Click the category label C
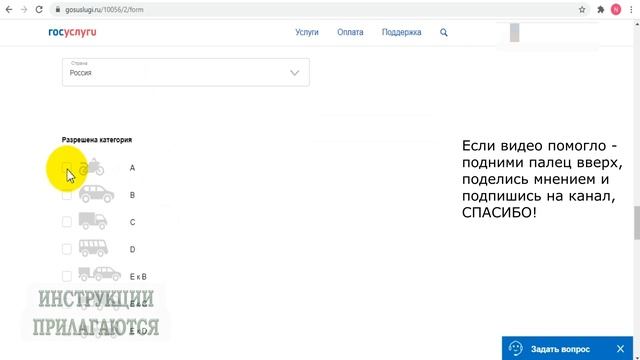This screenshot has height=360, width=640. (x=132, y=222)
